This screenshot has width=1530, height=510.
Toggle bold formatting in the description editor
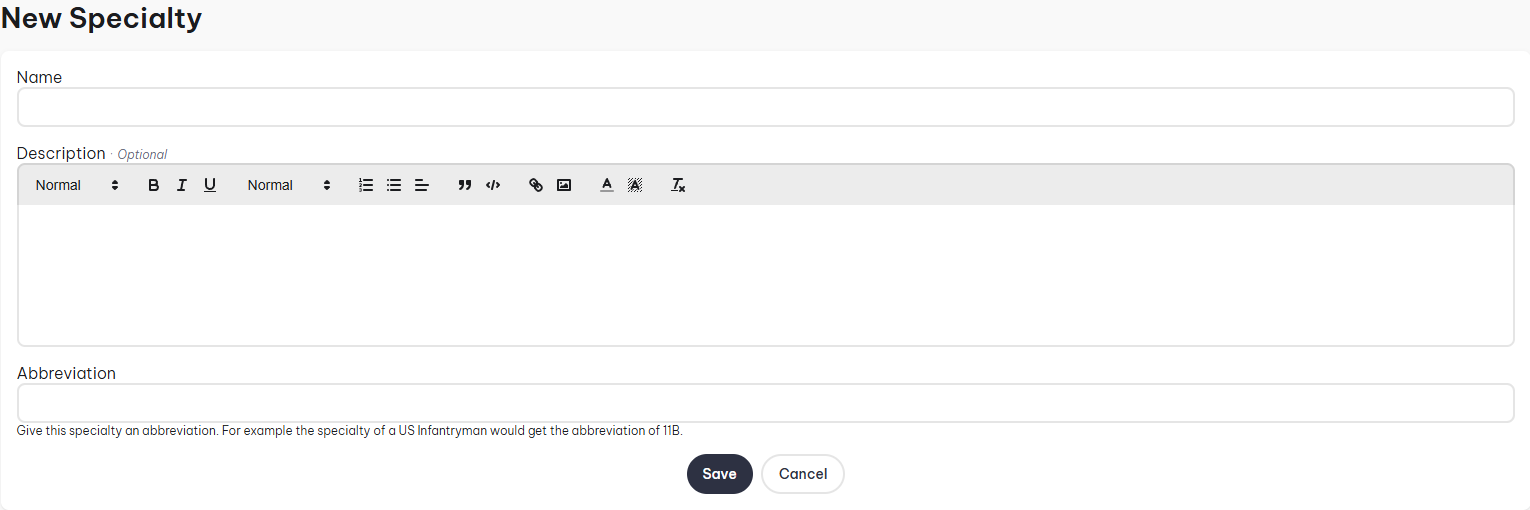click(153, 185)
